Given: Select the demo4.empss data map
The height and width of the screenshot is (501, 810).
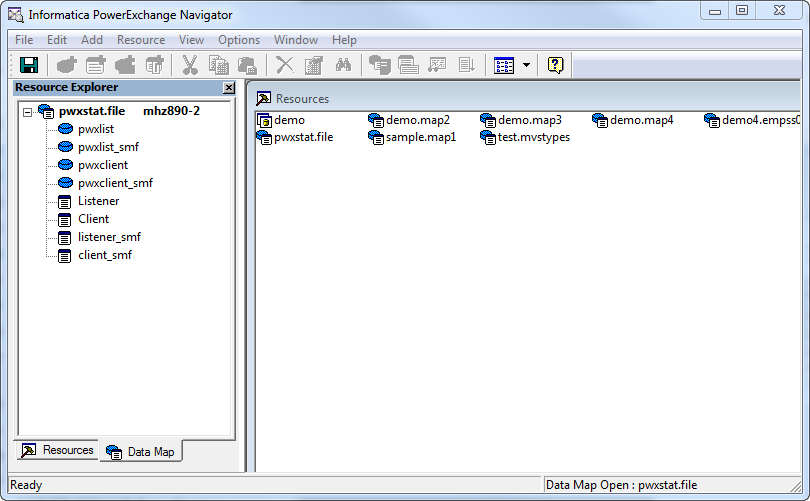Looking at the screenshot, I should click(752, 120).
